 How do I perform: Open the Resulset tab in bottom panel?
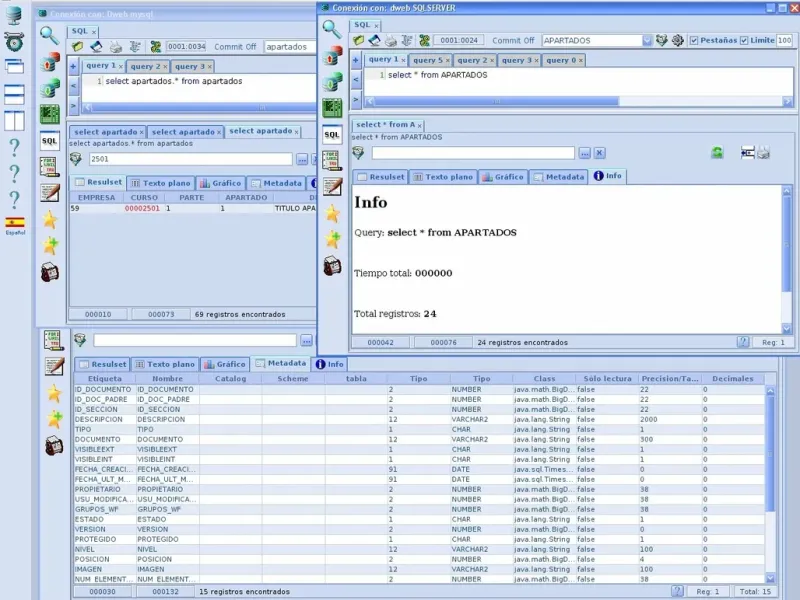pos(103,364)
